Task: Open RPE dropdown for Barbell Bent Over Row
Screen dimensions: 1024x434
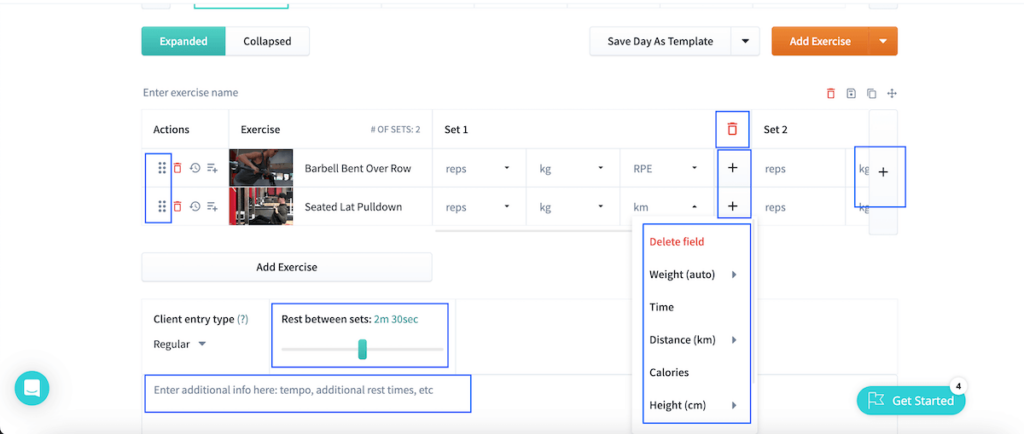Action: click(x=665, y=168)
